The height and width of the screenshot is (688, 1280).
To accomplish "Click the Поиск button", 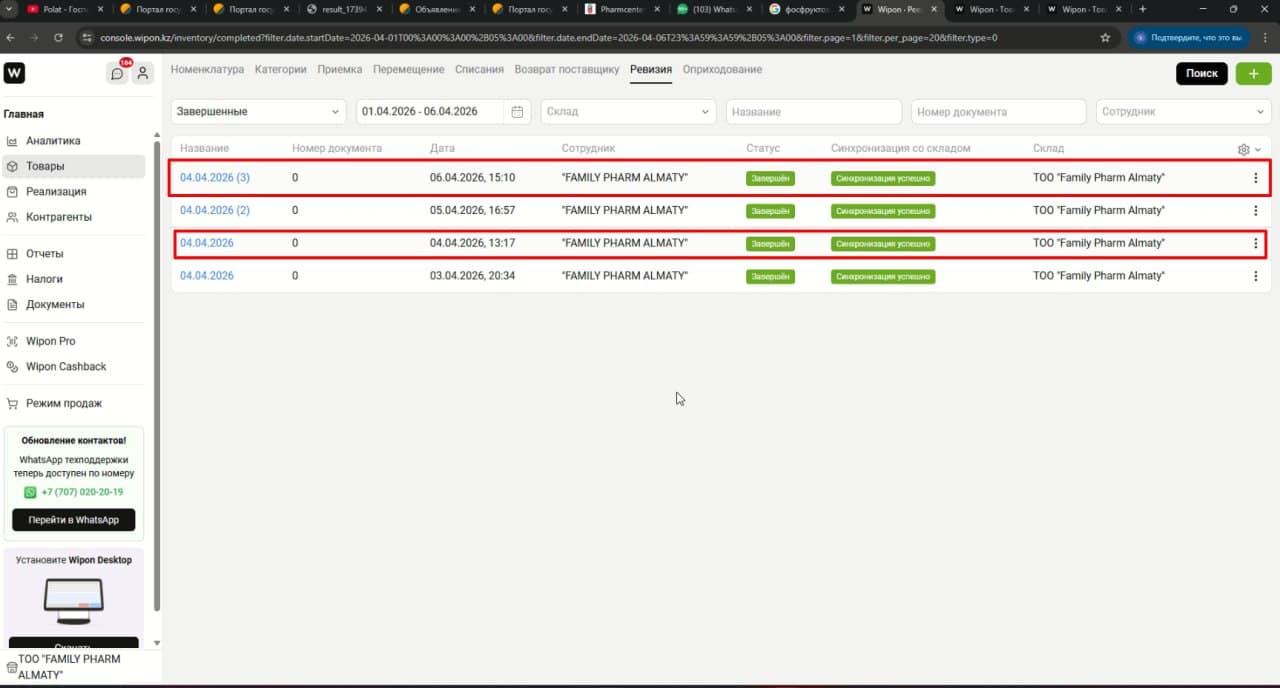I will 1201,73.
